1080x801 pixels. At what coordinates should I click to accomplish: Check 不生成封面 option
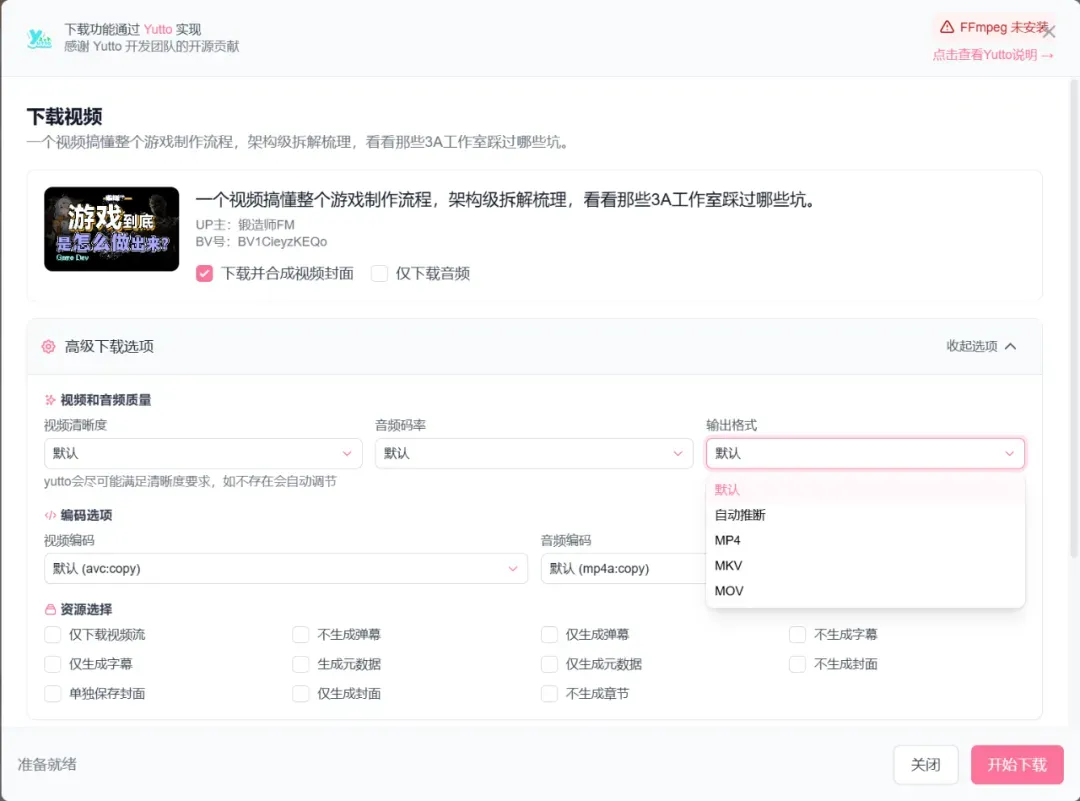(798, 664)
